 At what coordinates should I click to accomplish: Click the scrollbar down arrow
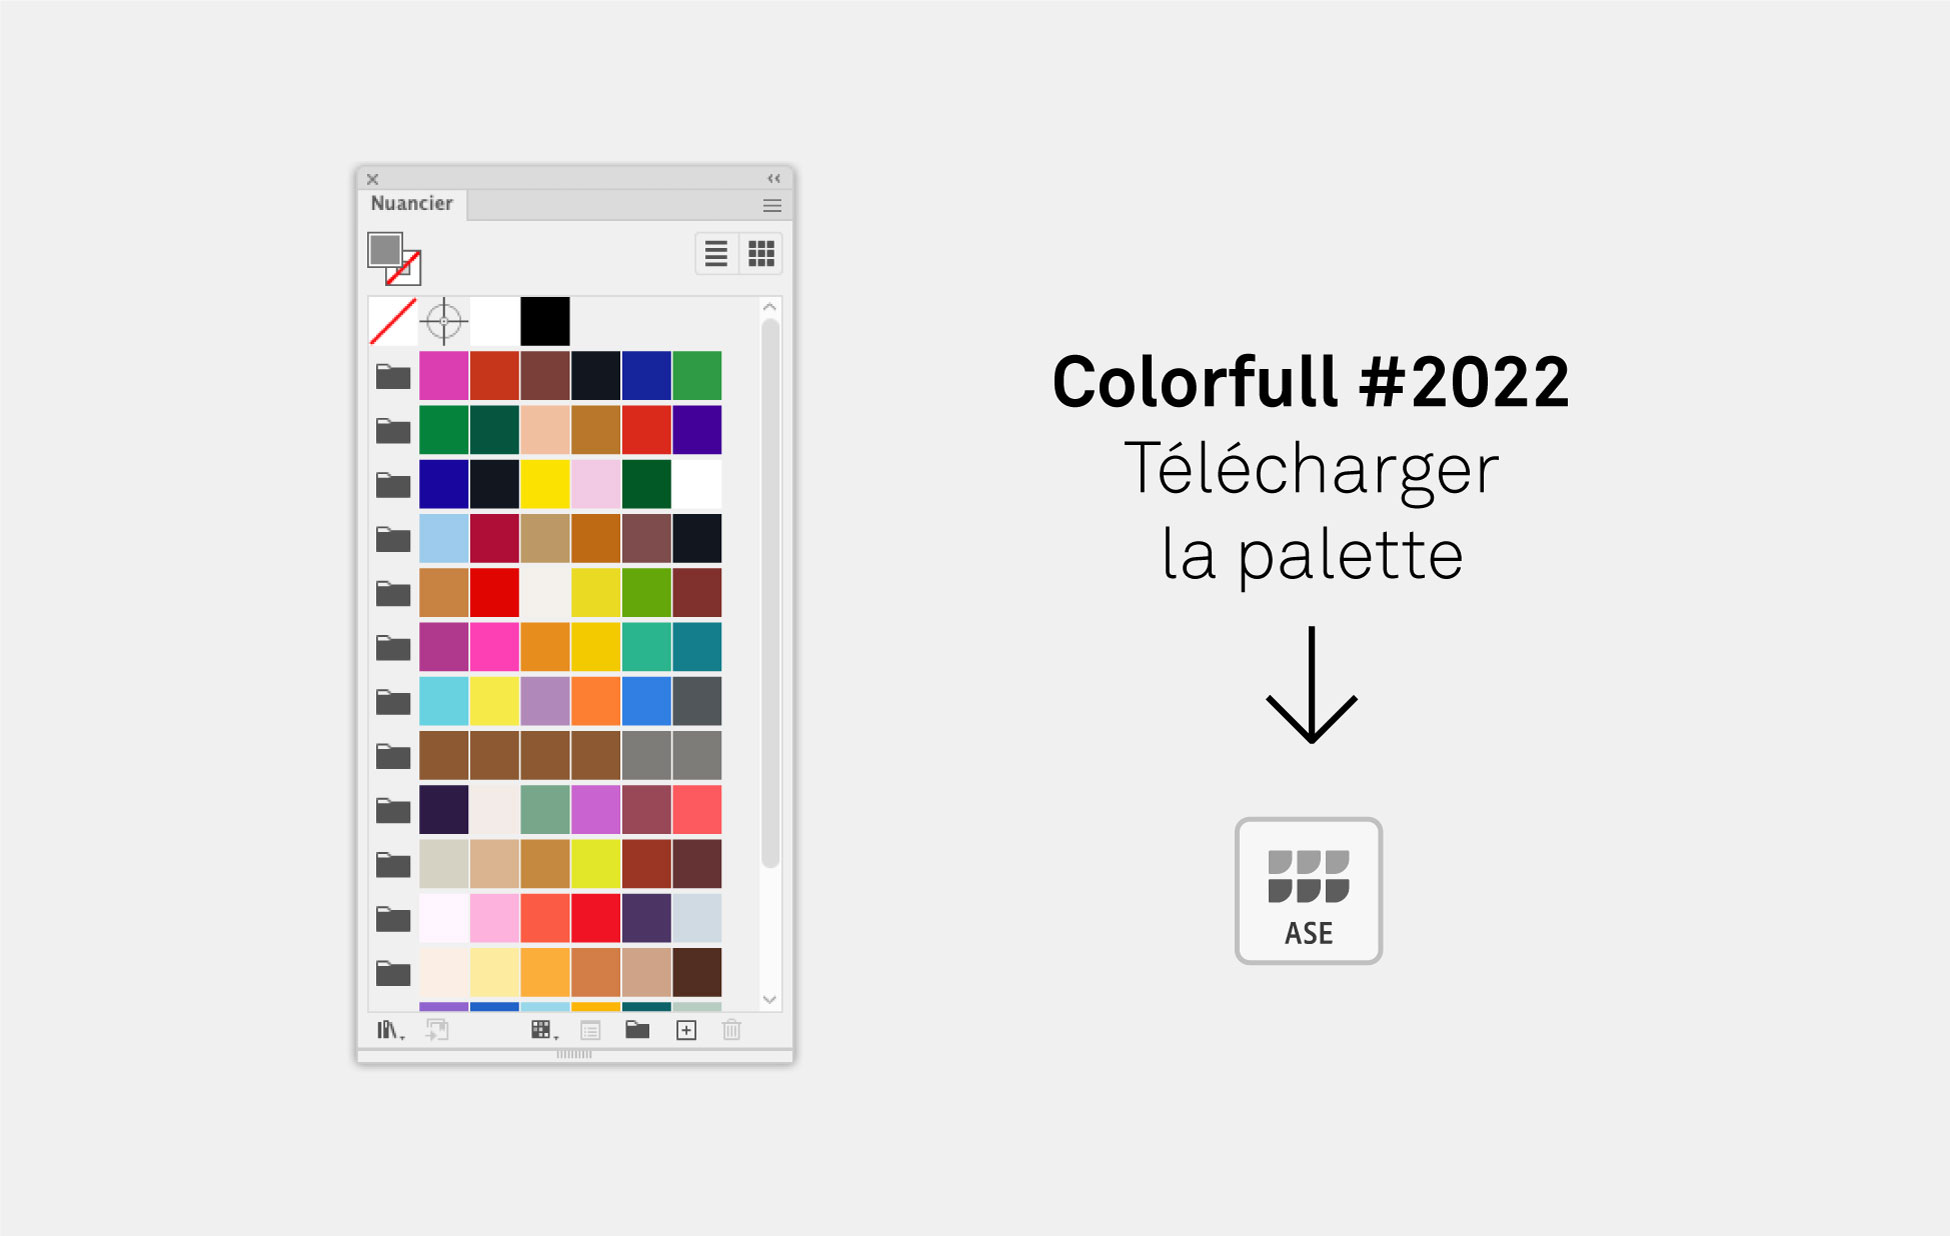click(x=769, y=999)
